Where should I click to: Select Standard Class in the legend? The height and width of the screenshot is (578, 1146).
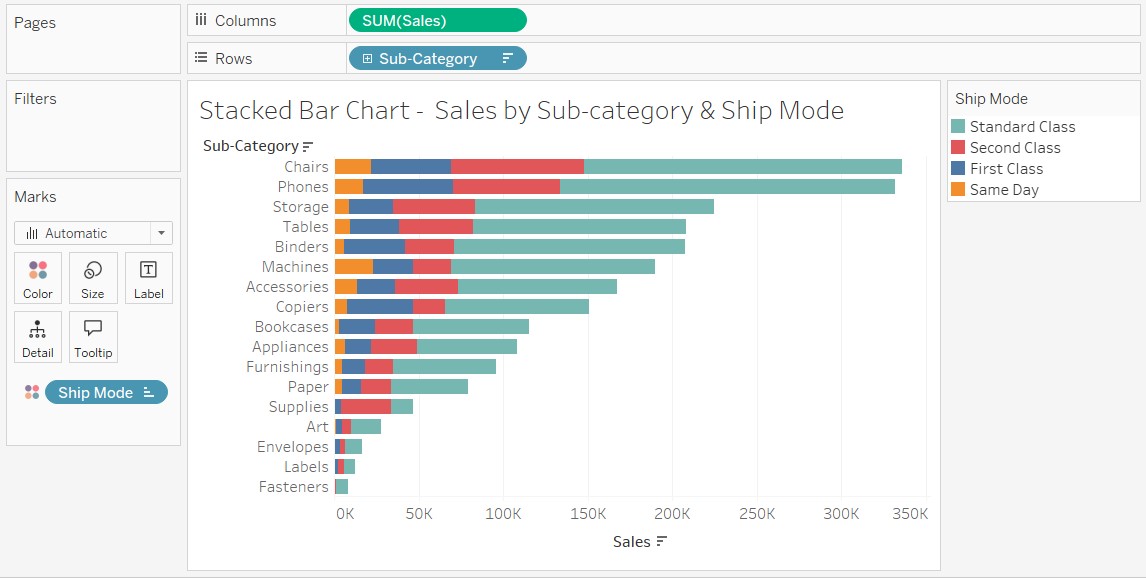(1022, 127)
